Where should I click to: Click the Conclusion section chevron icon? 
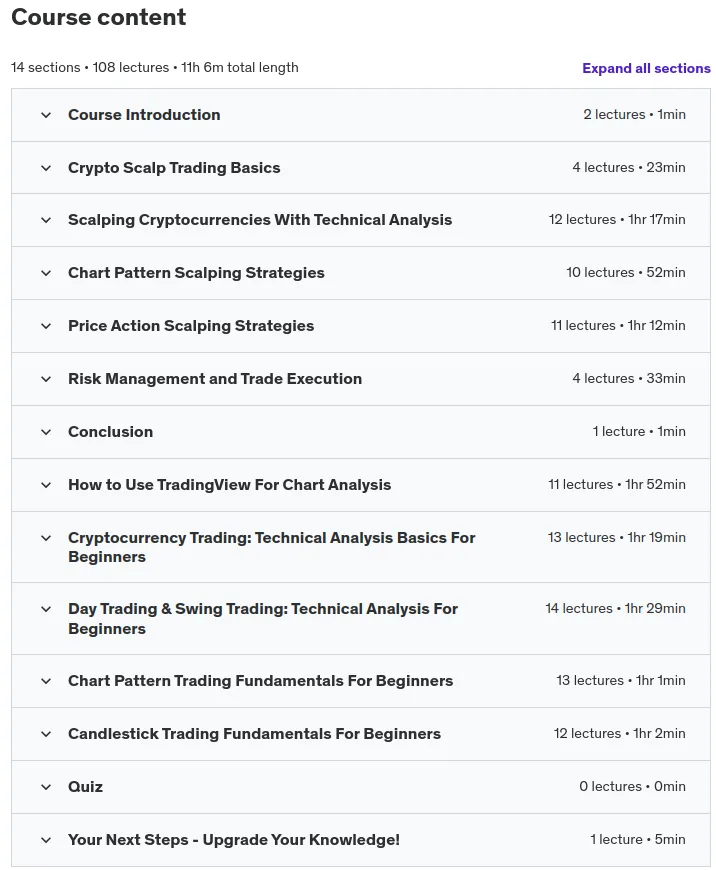(x=46, y=432)
